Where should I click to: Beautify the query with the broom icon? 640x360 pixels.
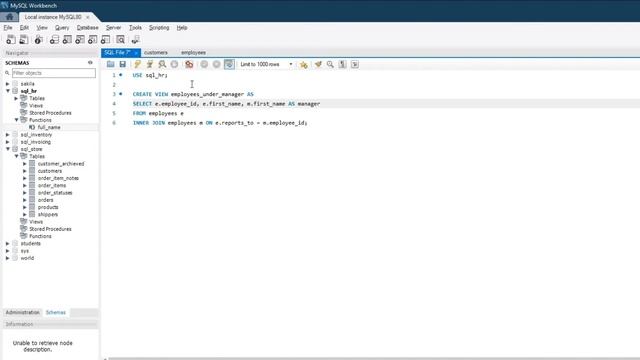[318, 64]
